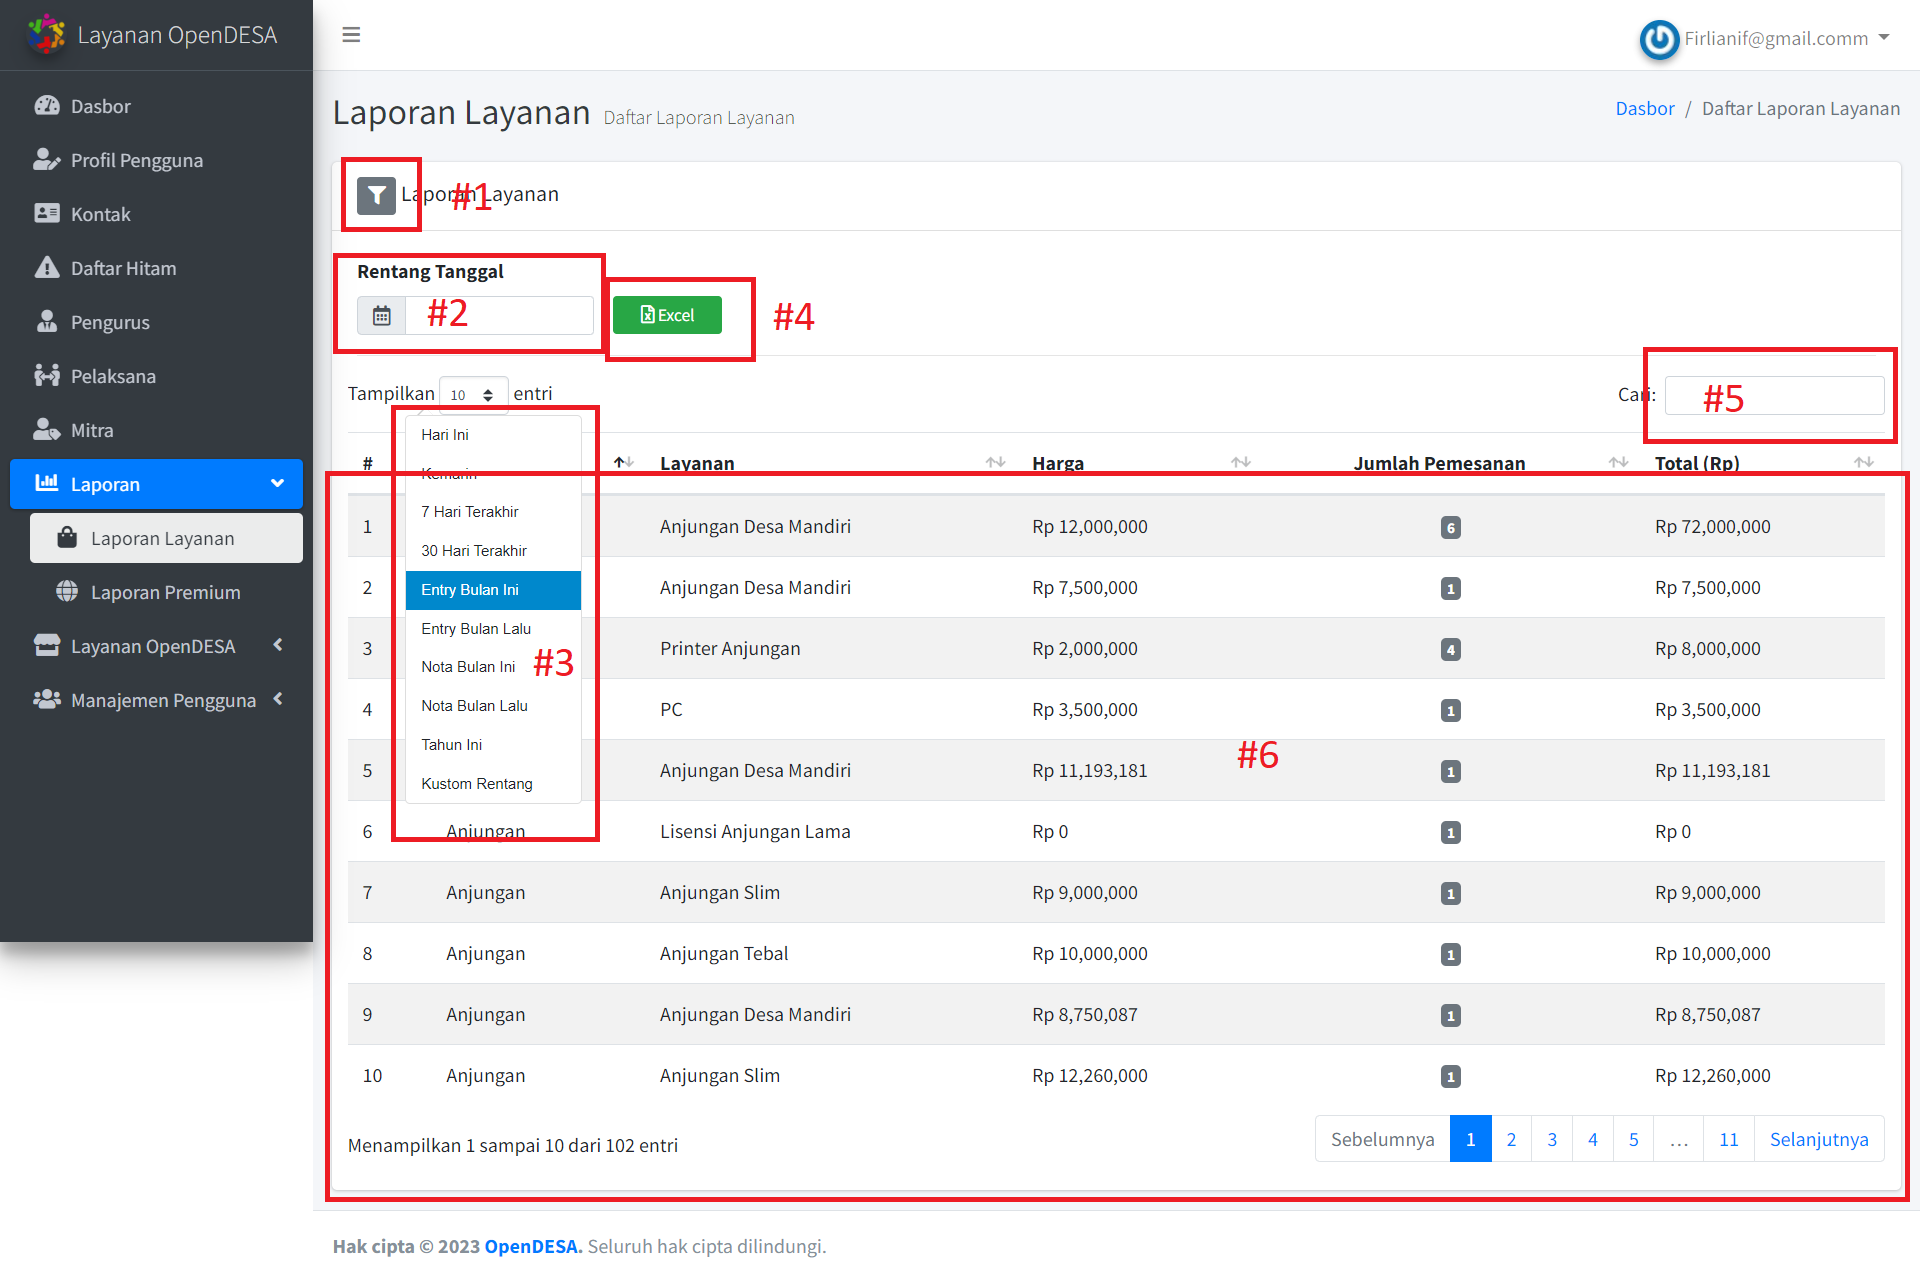Image resolution: width=1920 pixels, height=1281 pixels.
Task: Open the entries-per-page dropdown showing 10
Action: pyautogui.click(x=473, y=395)
